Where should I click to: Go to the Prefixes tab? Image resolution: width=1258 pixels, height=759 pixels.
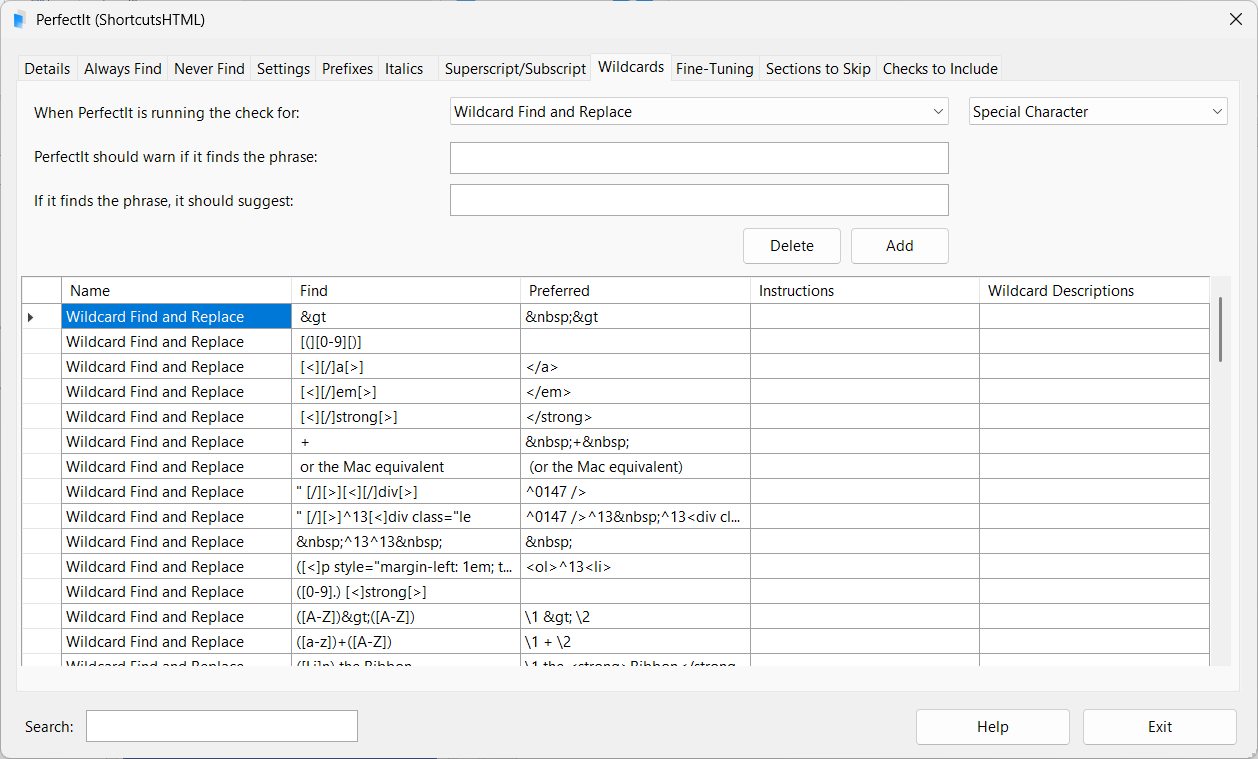point(347,69)
